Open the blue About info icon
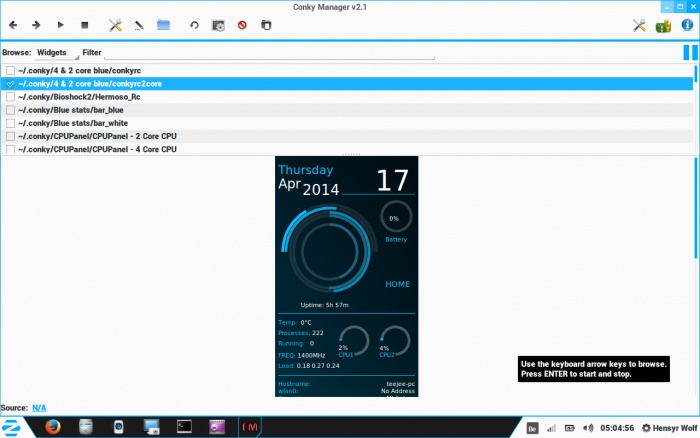700x438 pixels. click(688, 25)
